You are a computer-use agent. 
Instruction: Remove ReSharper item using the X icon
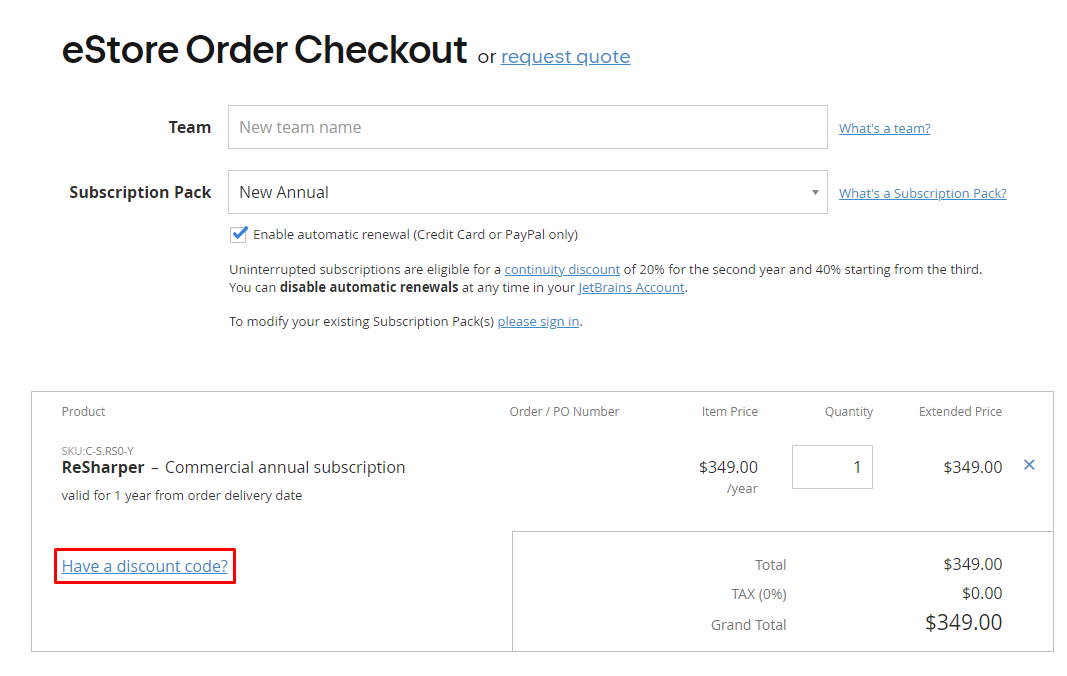click(x=1029, y=465)
